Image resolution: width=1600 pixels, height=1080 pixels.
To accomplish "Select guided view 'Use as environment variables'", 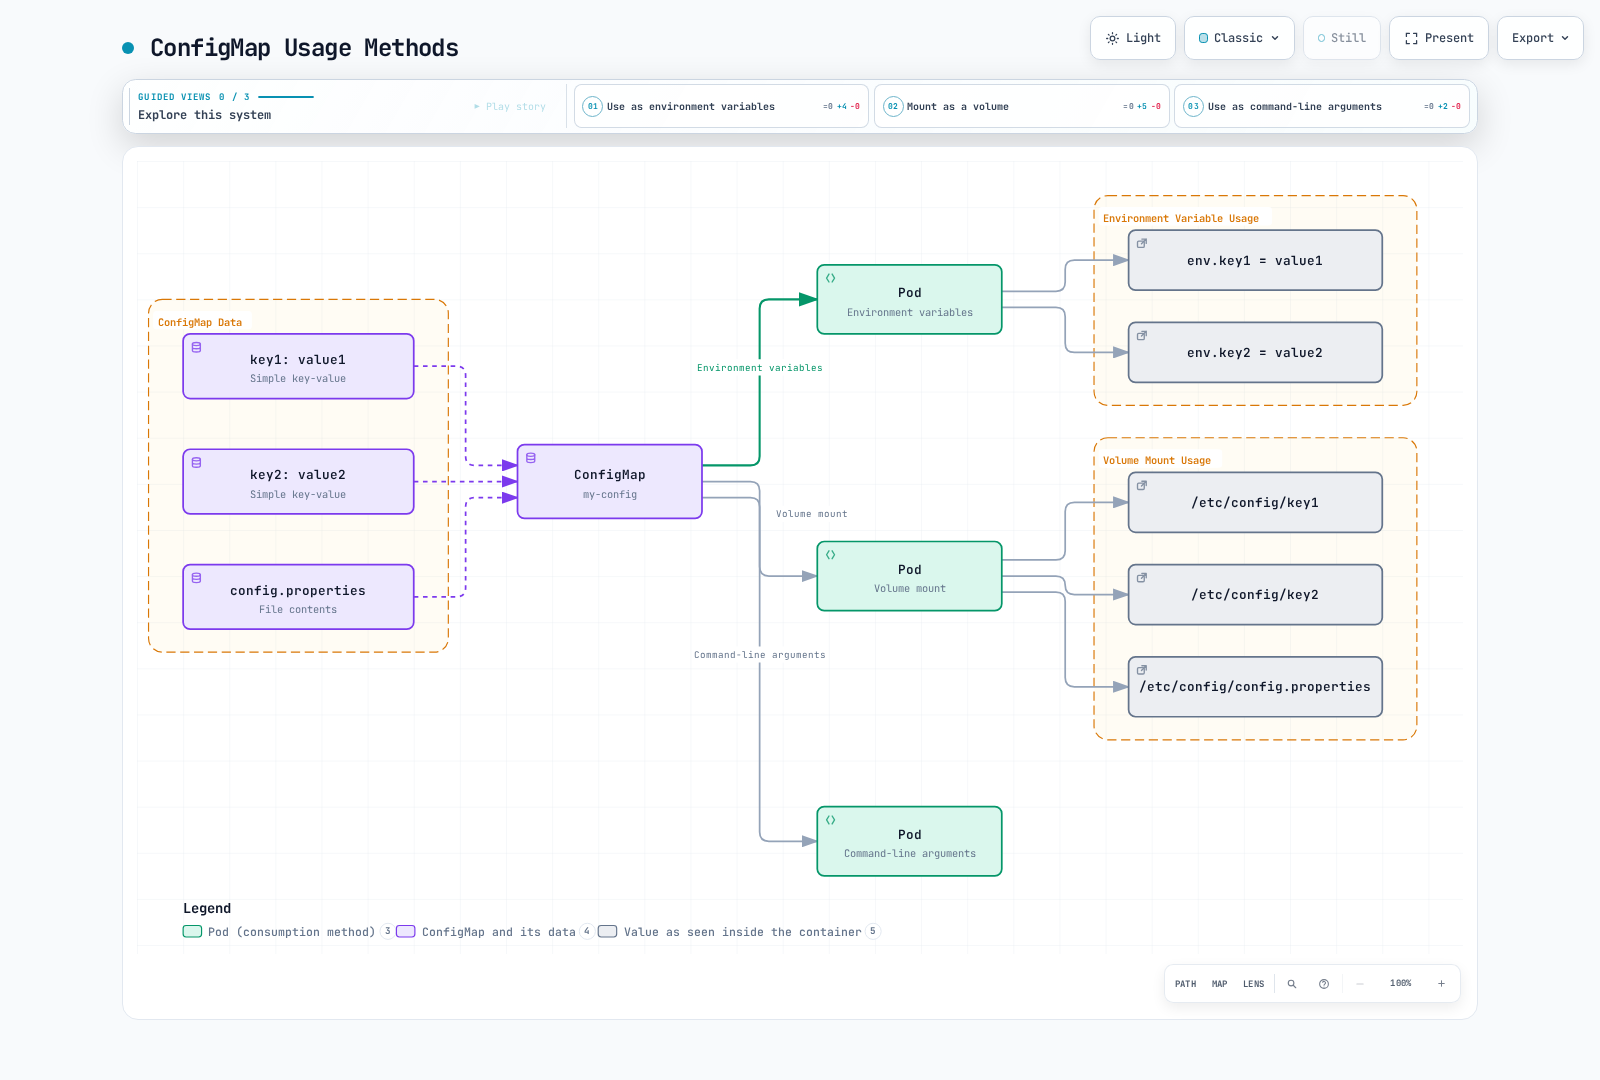I will [721, 106].
